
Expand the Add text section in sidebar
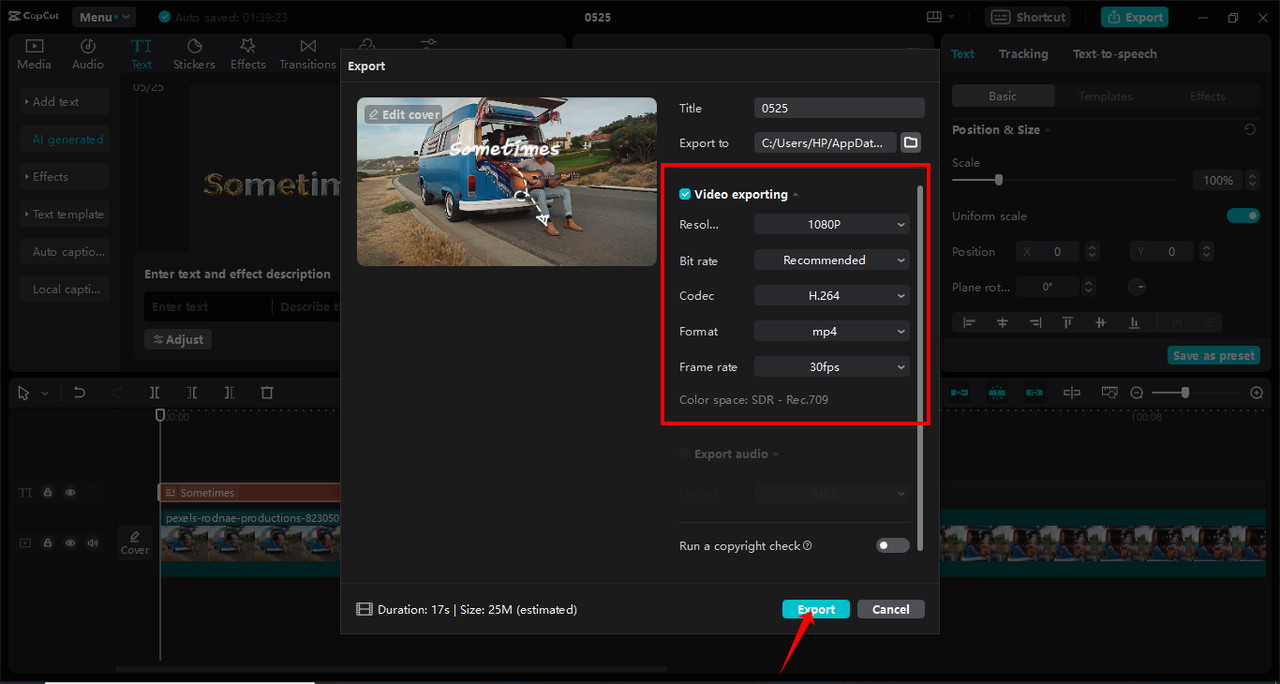(x=64, y=102)
